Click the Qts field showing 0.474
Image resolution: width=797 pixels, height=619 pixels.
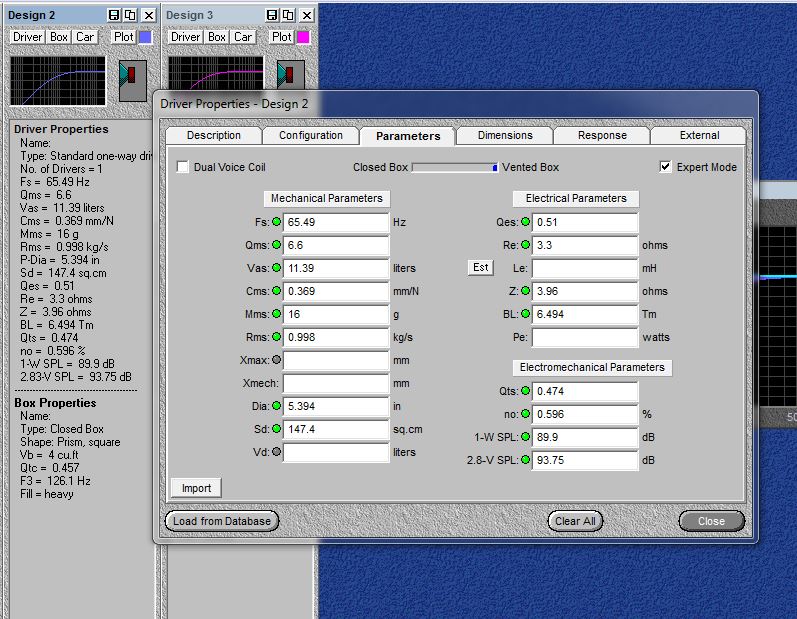(x=585, y=391)
